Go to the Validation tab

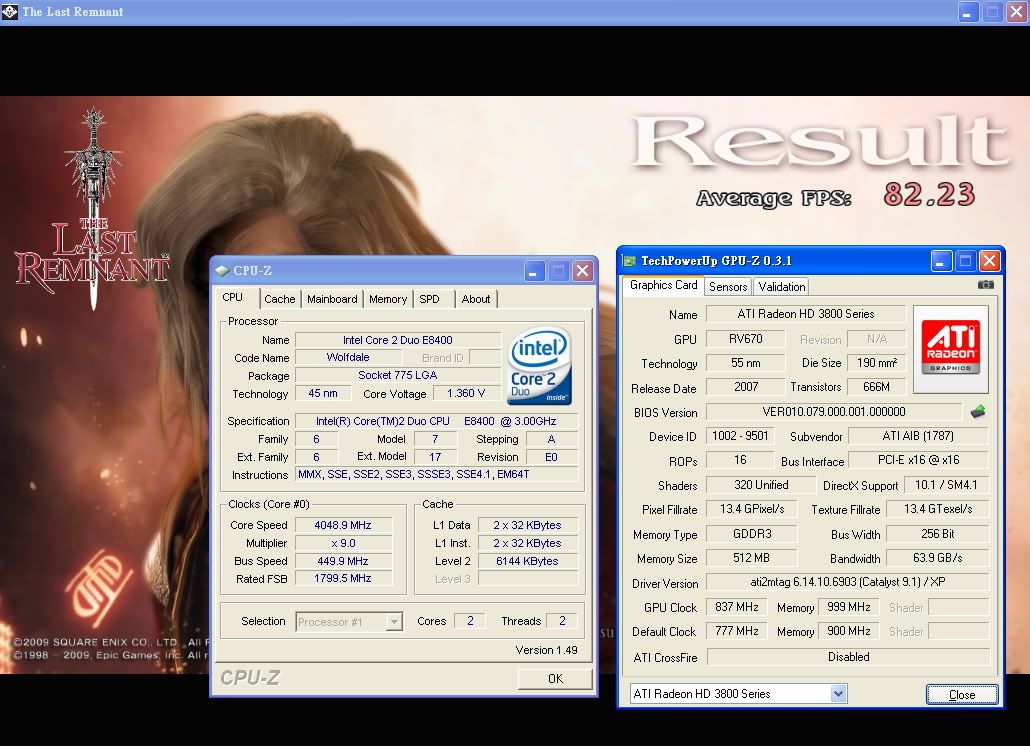(x=782, y=287)
